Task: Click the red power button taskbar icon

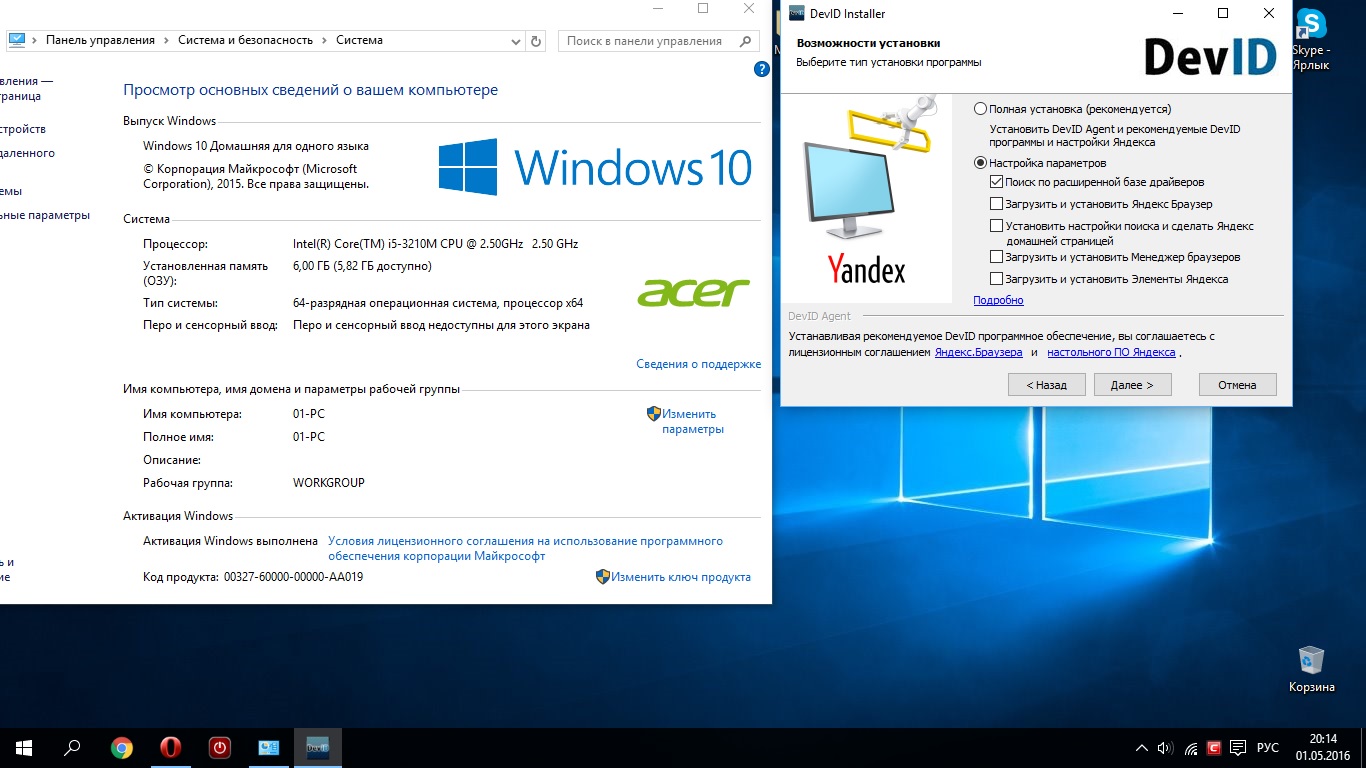Action: tap(220, 747)
